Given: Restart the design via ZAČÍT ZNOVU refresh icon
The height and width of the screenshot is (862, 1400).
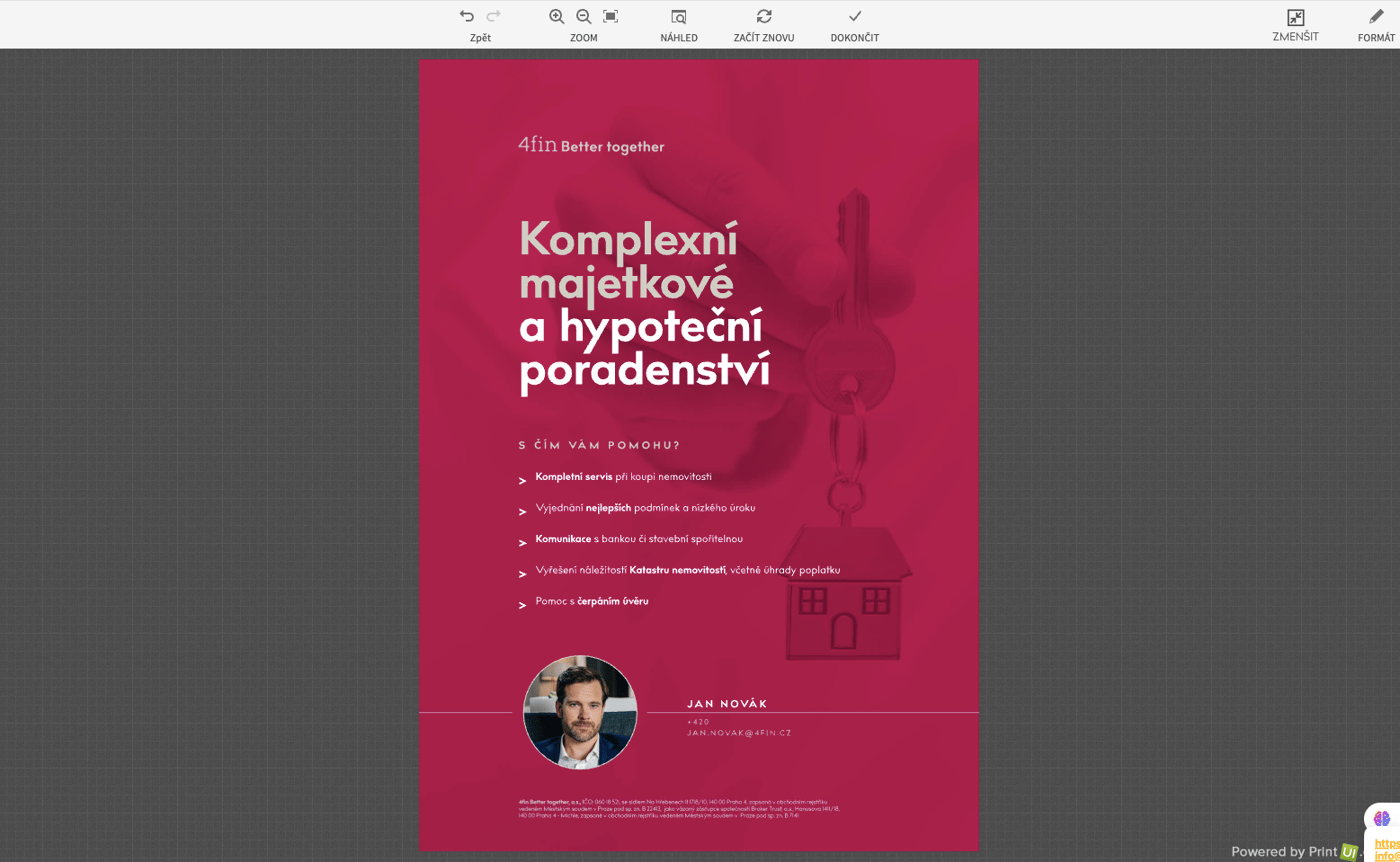Looking at the screenshot, I should point(764,16).
